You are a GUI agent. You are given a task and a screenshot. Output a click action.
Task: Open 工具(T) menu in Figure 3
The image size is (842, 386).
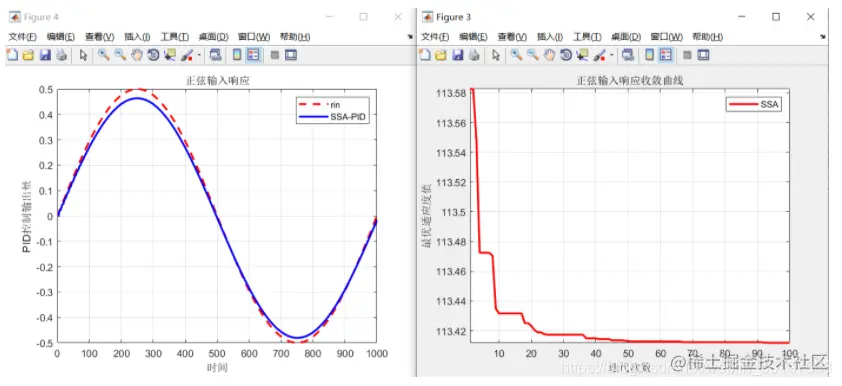587,37
